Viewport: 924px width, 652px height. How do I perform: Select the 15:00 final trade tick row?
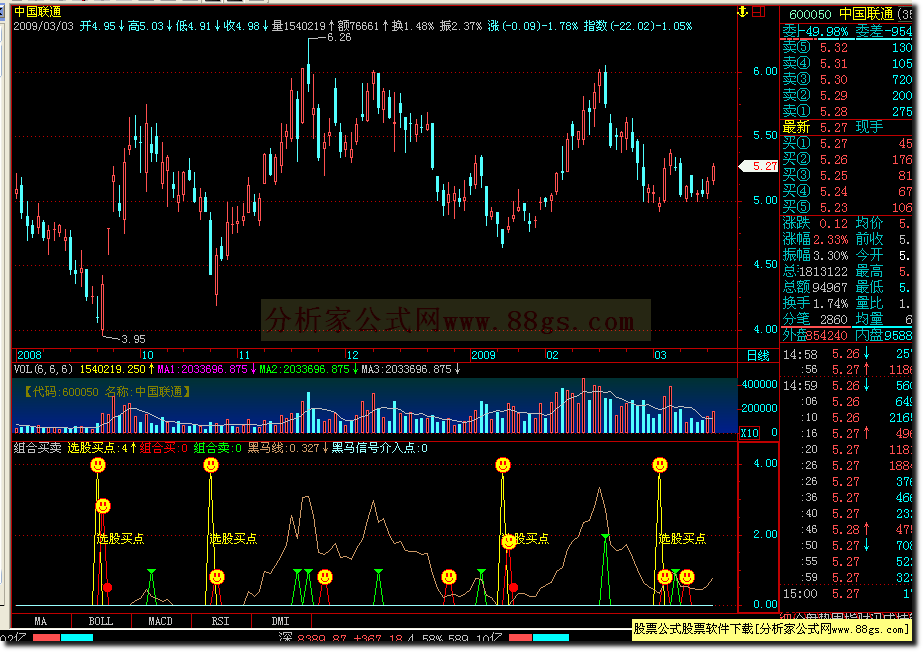coord(847,594)
